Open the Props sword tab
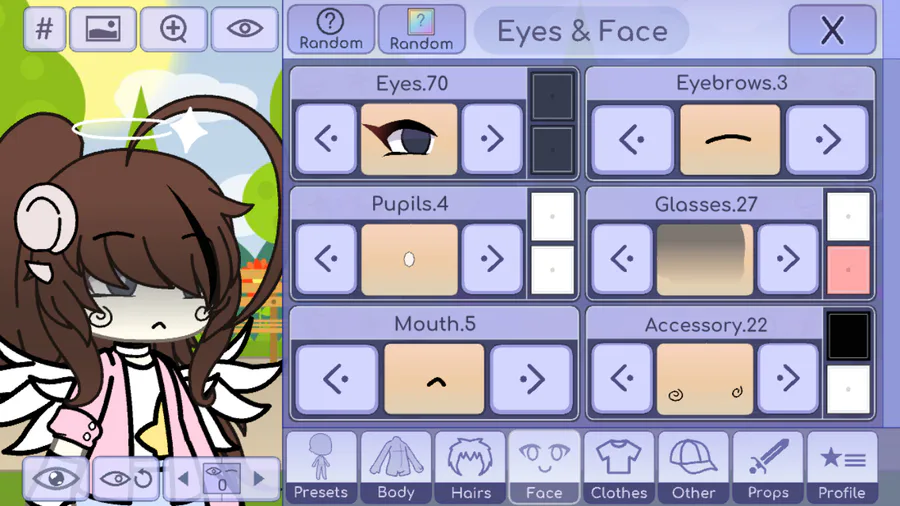 click(768, 467)
